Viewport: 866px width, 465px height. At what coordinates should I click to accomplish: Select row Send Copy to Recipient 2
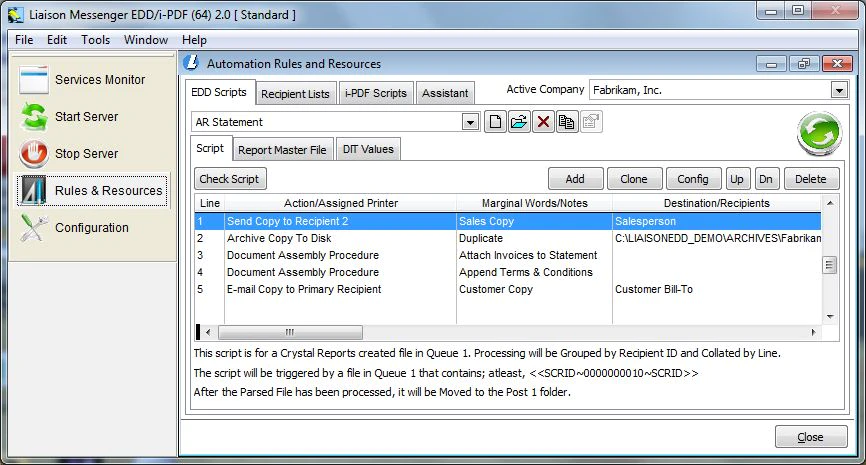point(508,221)
